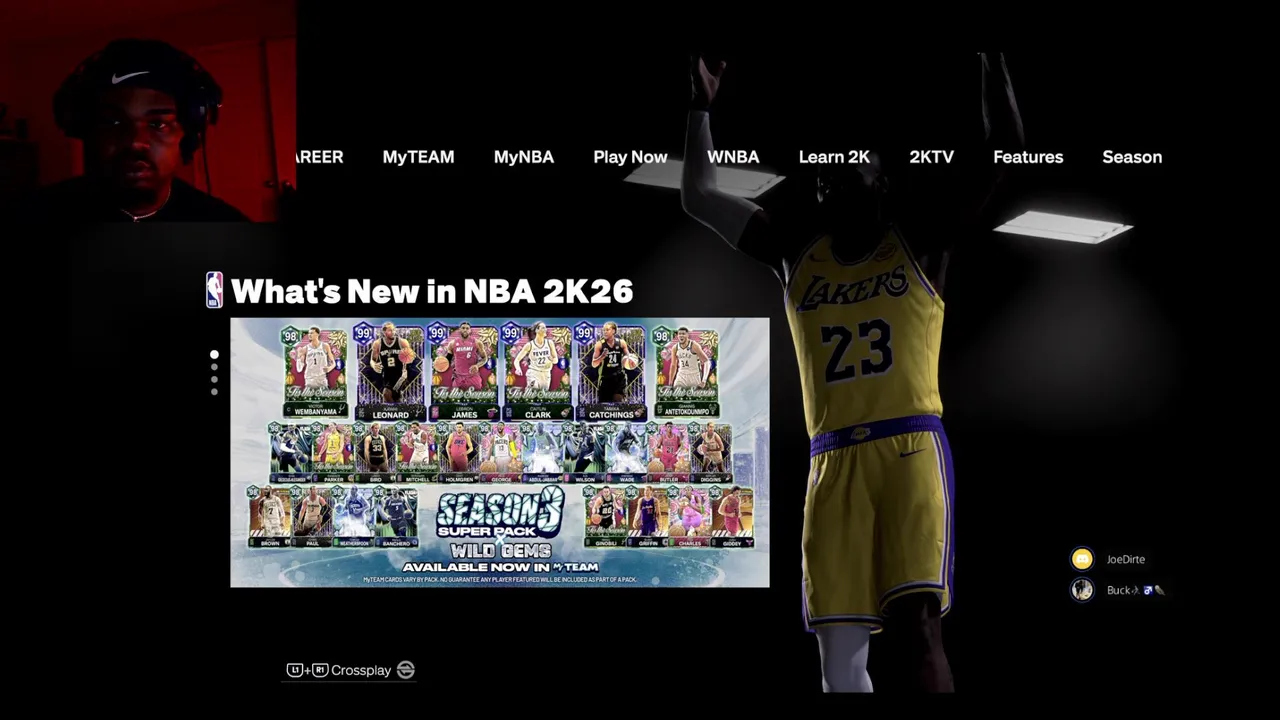1280x720 pixels.
Task: Click JoeDirte's yellow Discord avatar
Action: point(1082,559)
